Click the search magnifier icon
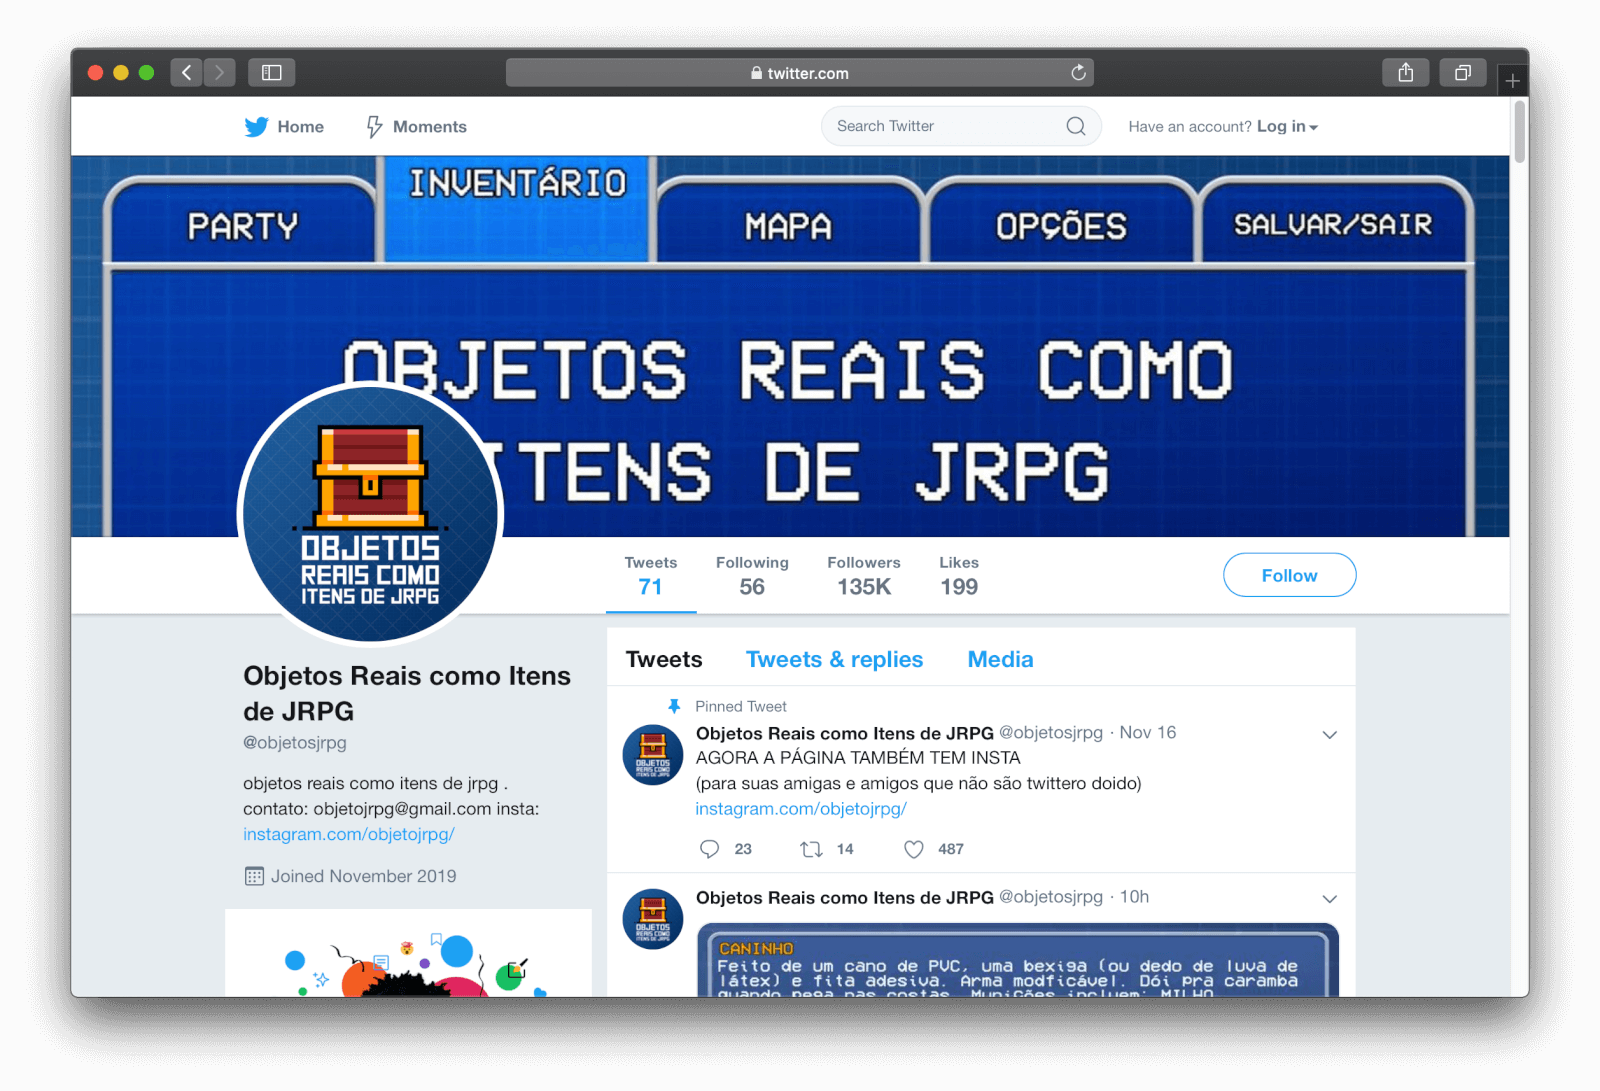This screenshot has height=1091, width=1600. click(x=1075, y=126)
